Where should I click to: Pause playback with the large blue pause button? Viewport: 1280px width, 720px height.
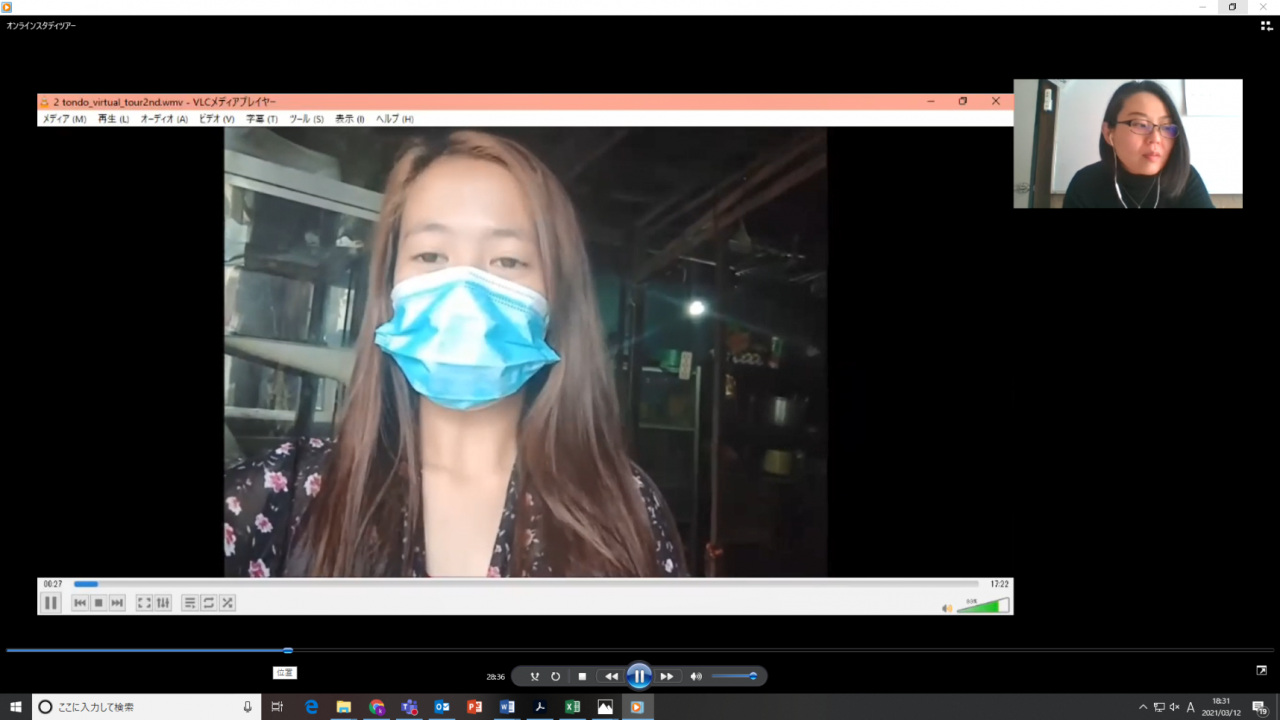639,677
